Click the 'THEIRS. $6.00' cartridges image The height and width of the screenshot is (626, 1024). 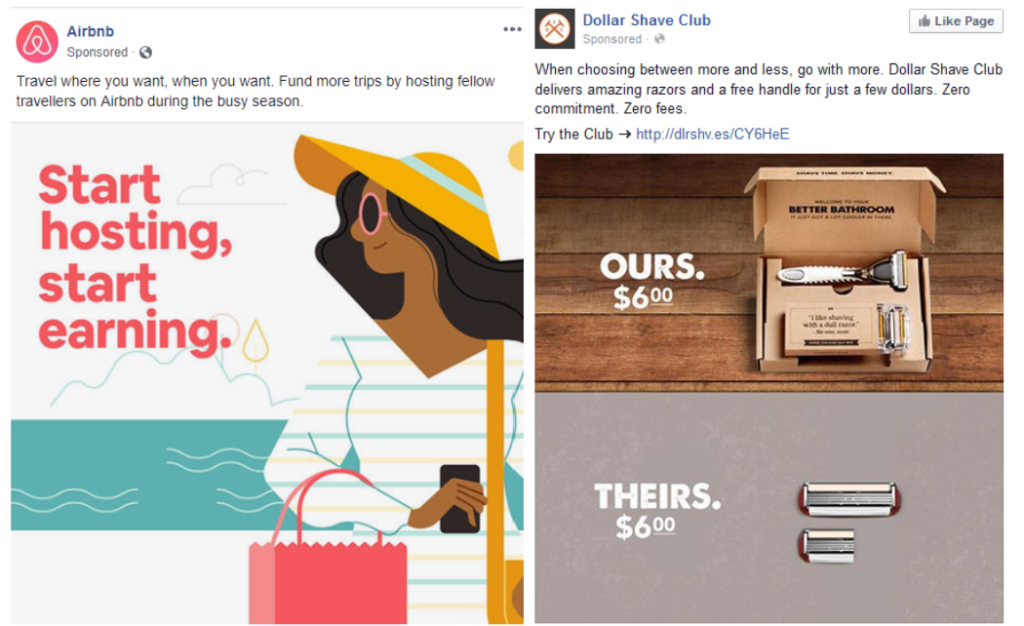769,508
